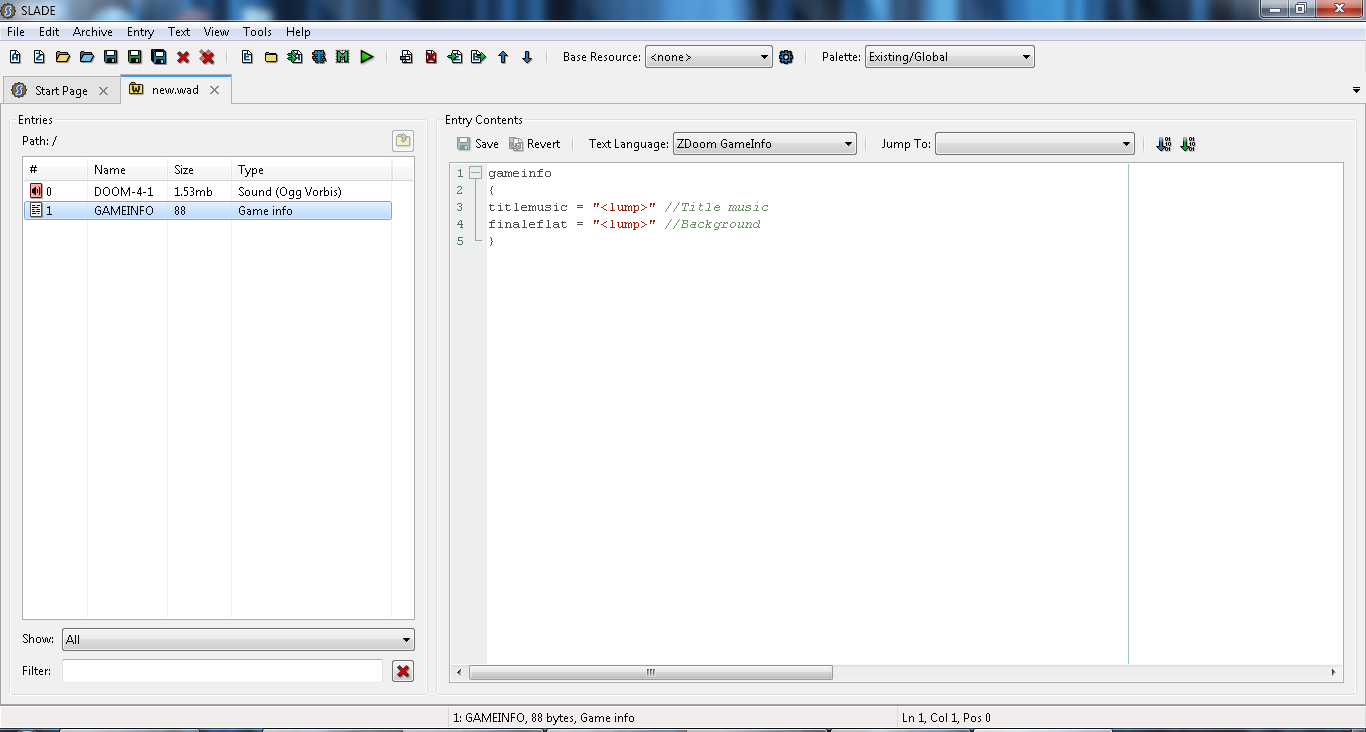The image size is (1366, 732).
Task: Open the Text menu
Action: [179, 32]
